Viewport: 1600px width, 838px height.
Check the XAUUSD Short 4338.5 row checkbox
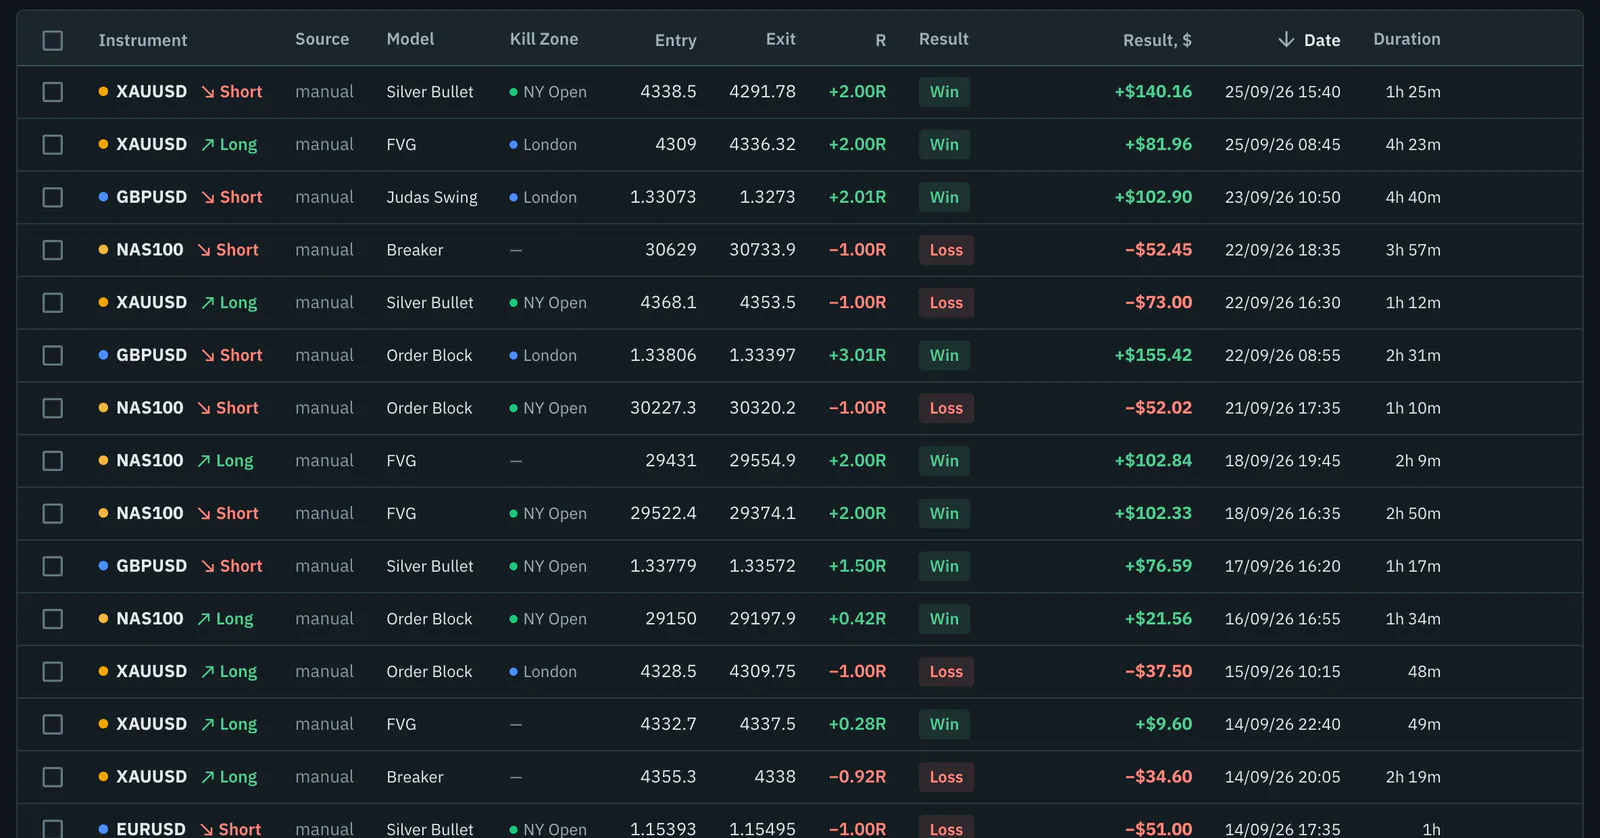tap(53, 92)
